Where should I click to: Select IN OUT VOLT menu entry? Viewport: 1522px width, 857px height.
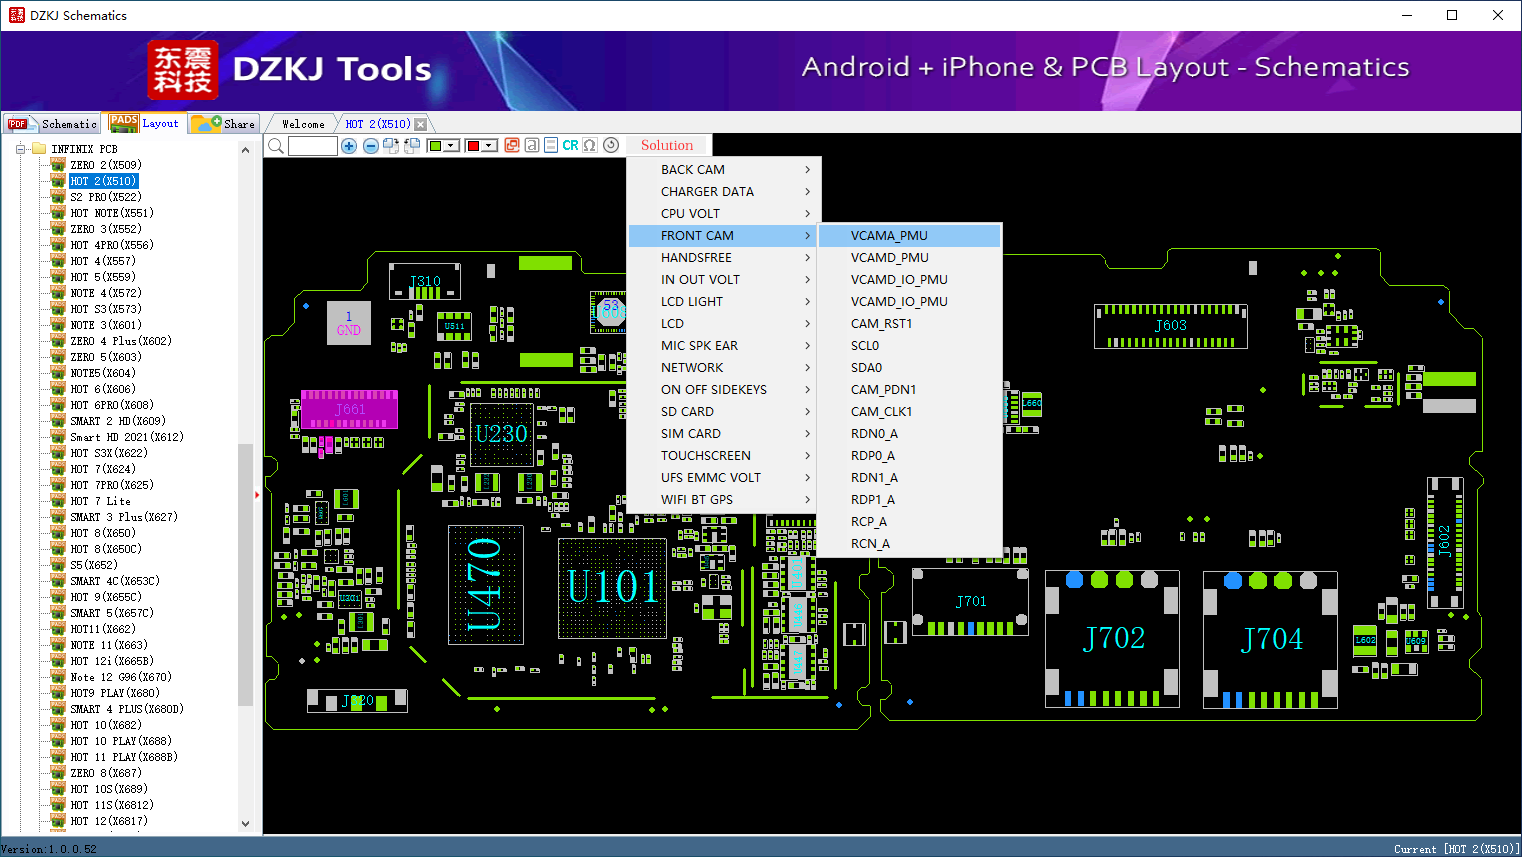[724, 280]
